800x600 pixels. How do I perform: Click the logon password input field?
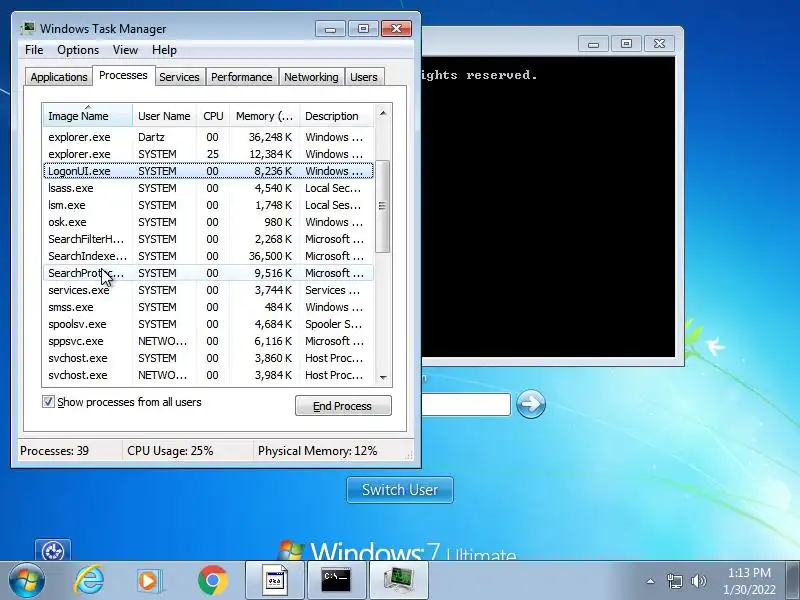[466, 405]
